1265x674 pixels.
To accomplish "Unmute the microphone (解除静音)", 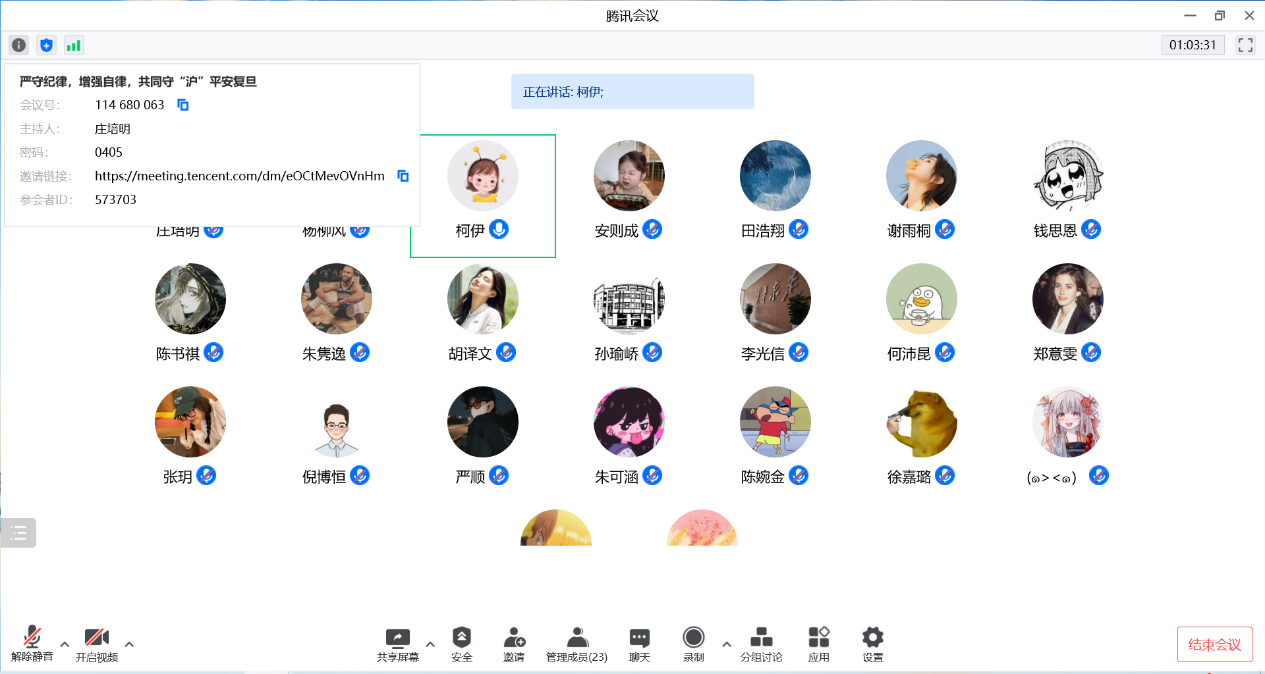I will point(32,644).
